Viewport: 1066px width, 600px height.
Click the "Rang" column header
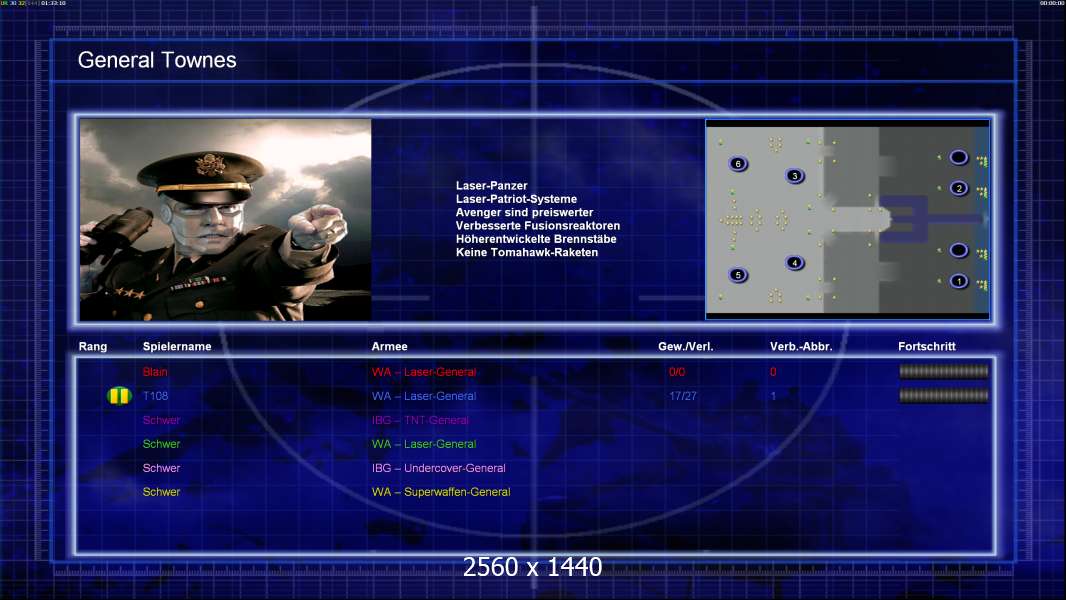point(92,347)
